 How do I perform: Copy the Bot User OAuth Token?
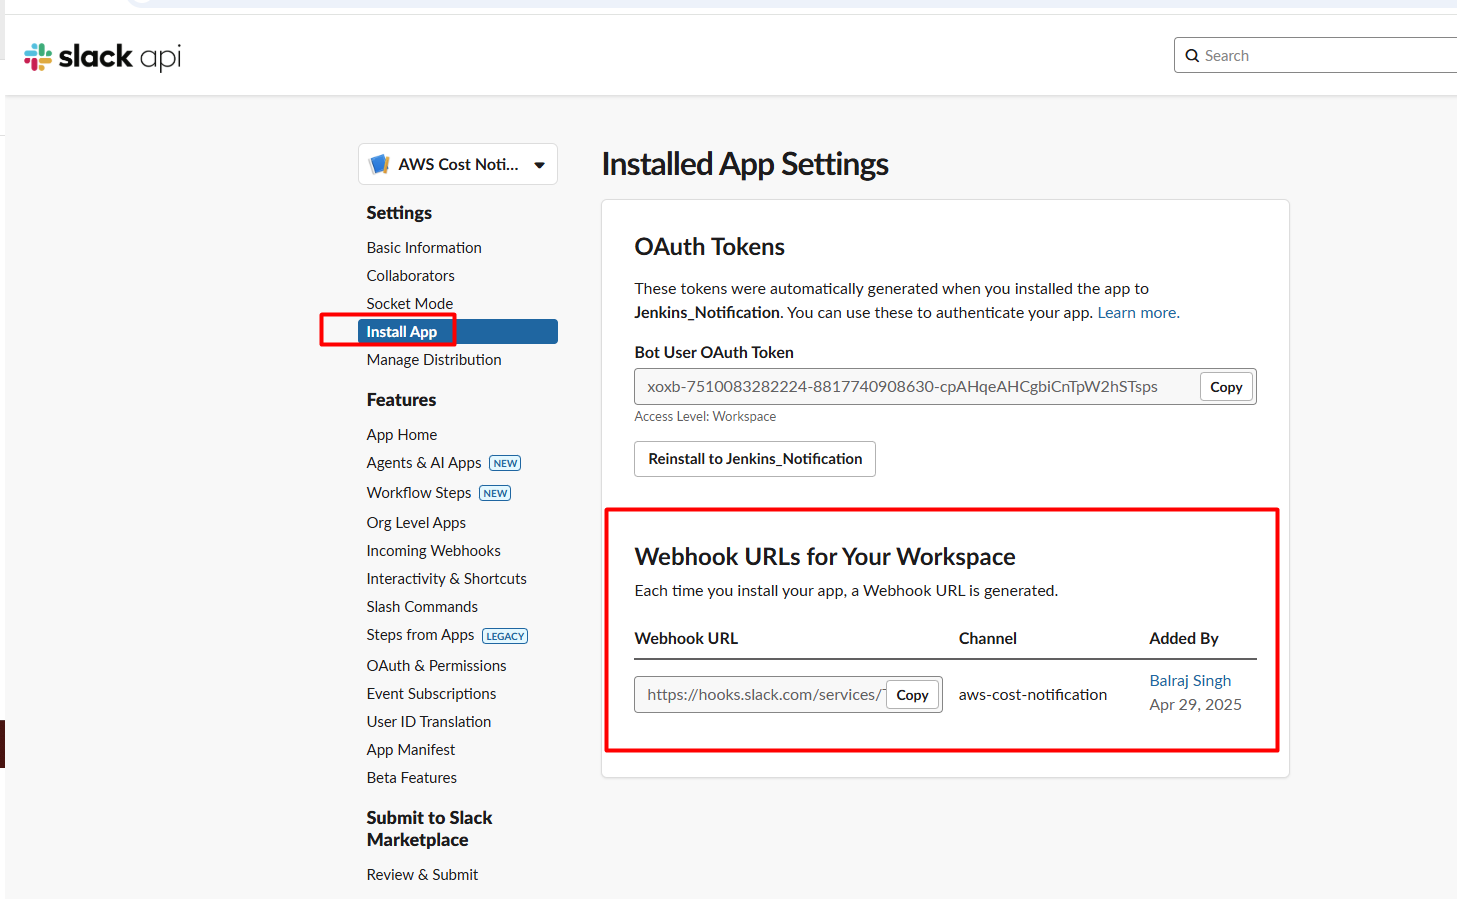point(1226,387)
